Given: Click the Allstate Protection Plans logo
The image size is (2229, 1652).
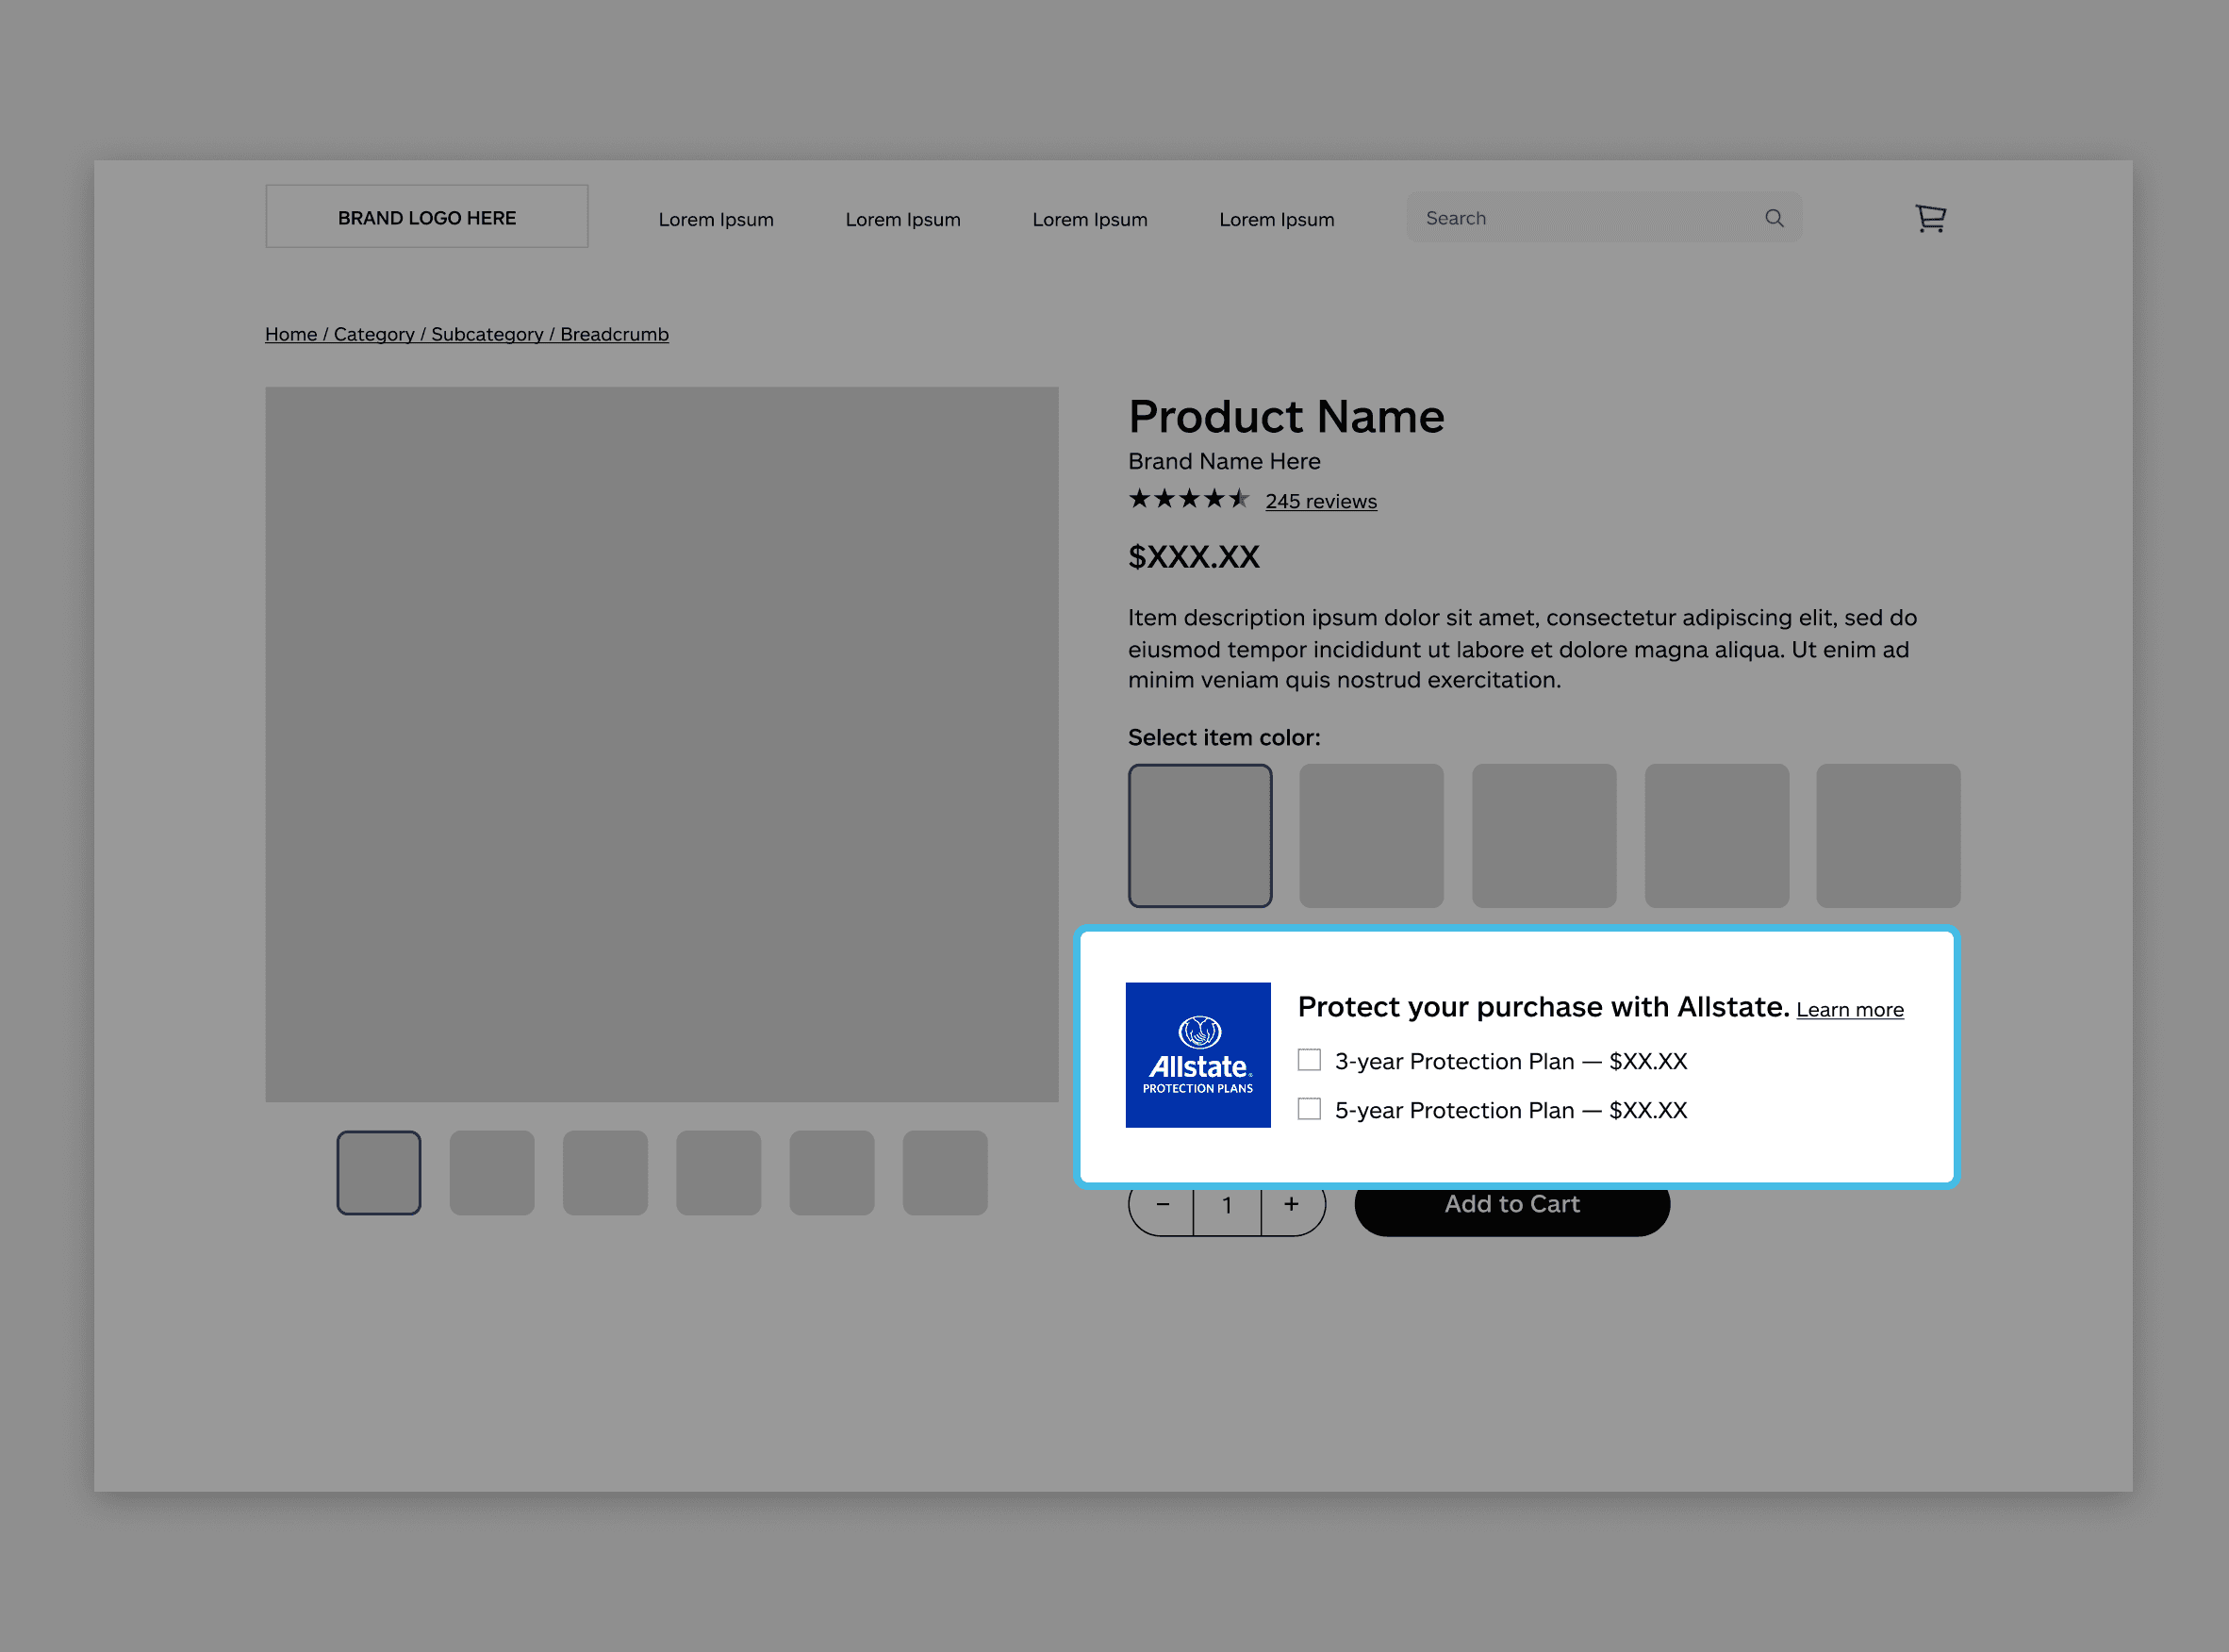Looking at the screenshot, I should [1198, 1055].
